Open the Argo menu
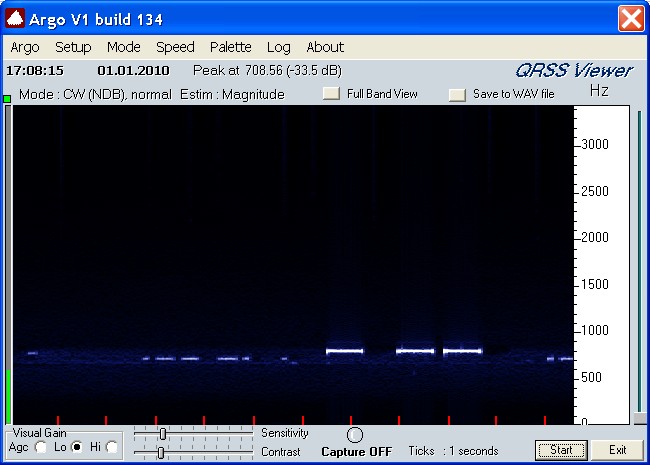Screen dimensions: 650x465 [x=25, y=47]
